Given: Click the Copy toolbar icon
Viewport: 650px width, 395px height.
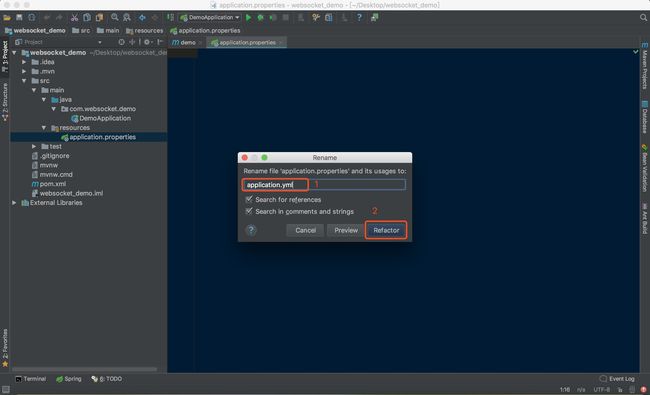Looking at the screenshot, I should (x=87, y=18).
